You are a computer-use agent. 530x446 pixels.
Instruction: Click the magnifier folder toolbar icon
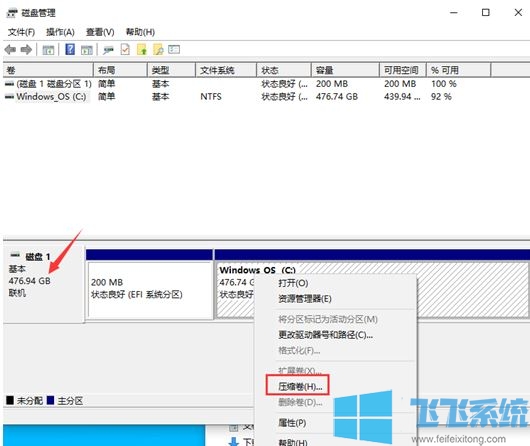pos(158,50)
